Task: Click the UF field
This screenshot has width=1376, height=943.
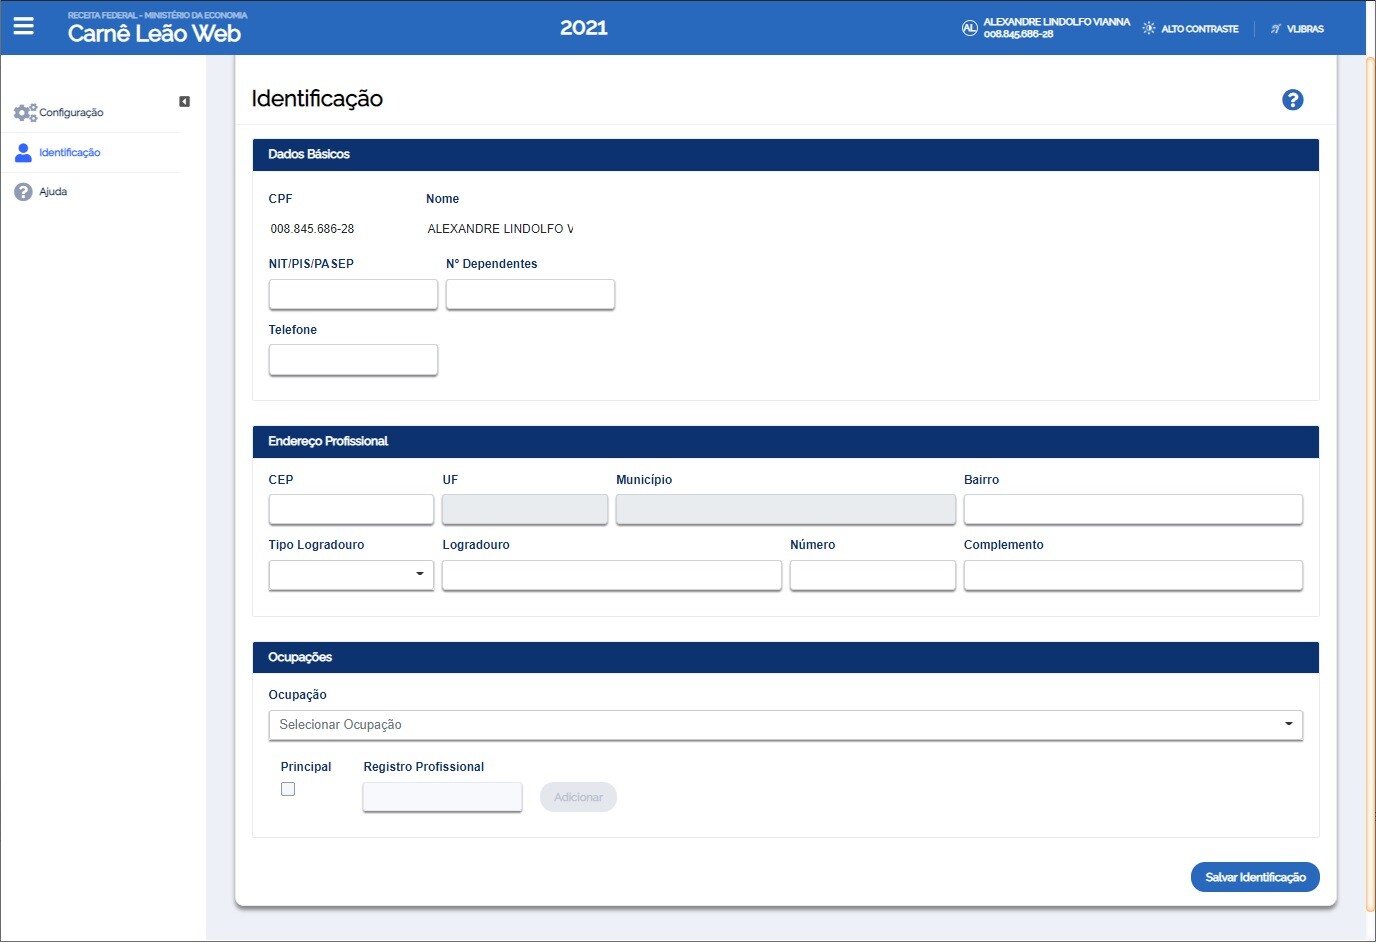Action: tap(525, 510)
